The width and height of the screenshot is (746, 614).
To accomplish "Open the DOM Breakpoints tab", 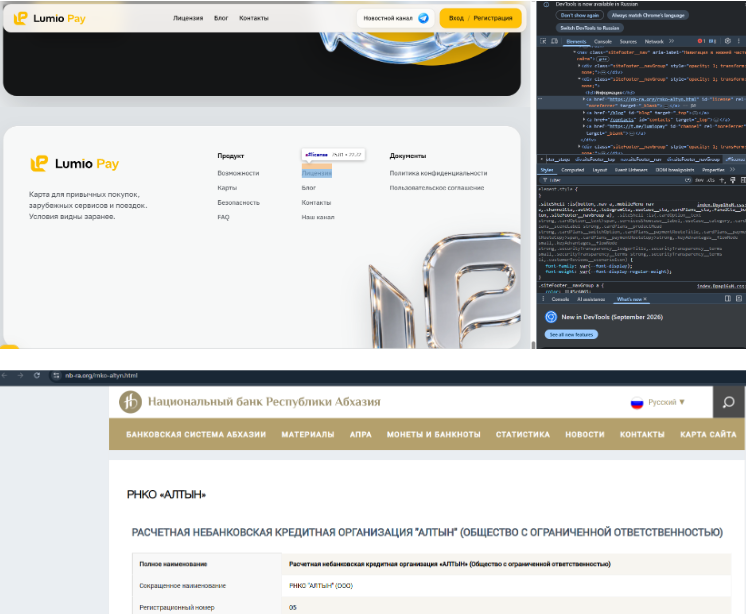I will 675,170.
